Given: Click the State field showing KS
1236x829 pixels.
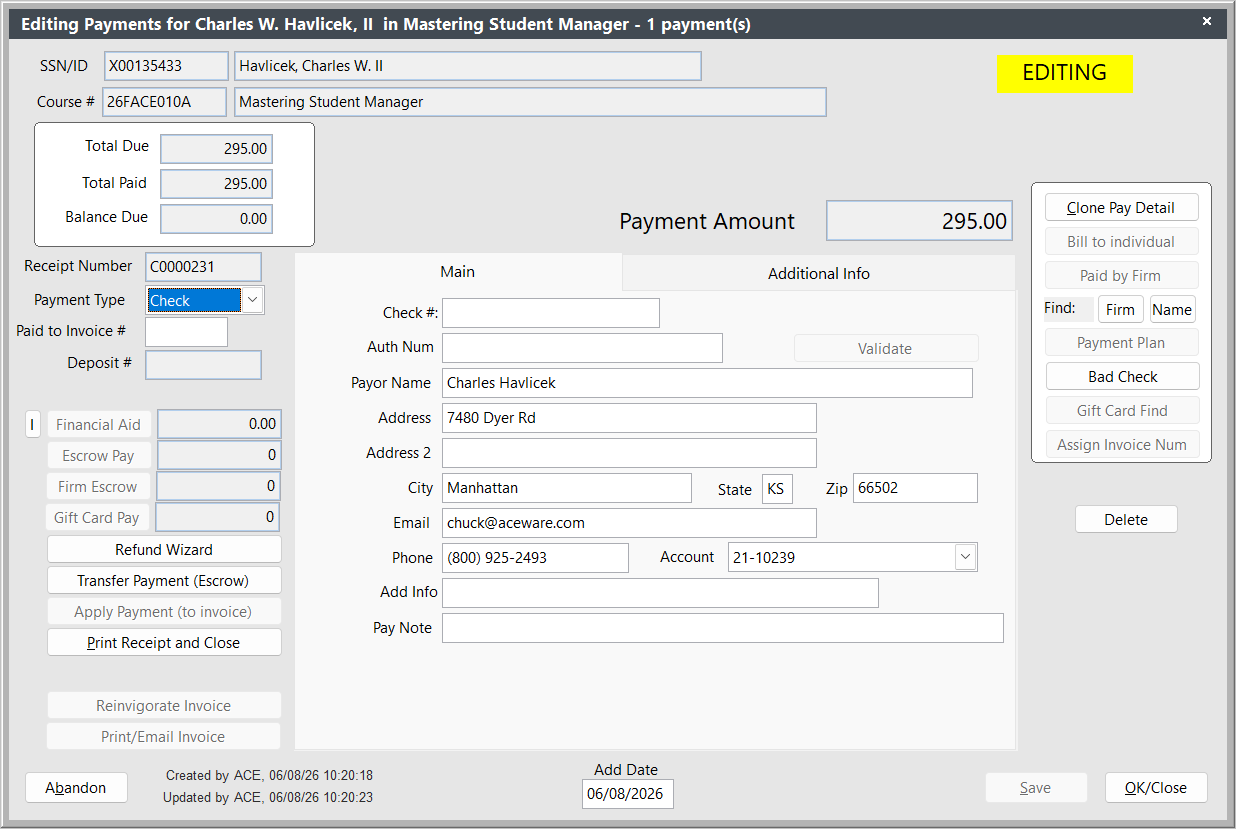Looking at the screenshot, I should pyautogui.click(x=777, y=489).
